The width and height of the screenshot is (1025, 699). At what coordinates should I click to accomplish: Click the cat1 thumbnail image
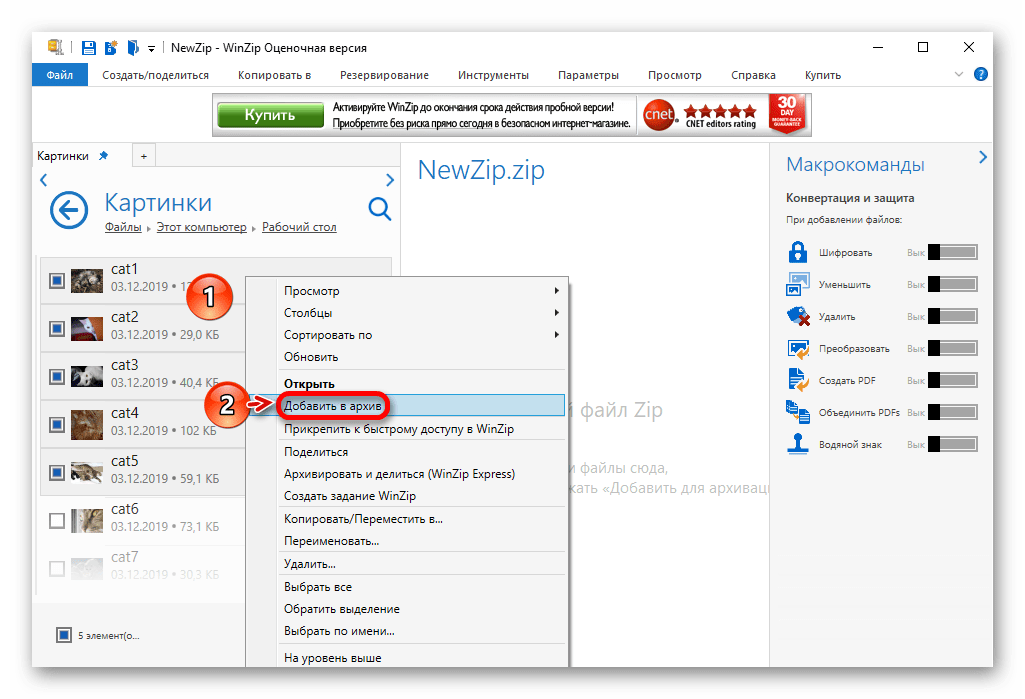point(87,281)
